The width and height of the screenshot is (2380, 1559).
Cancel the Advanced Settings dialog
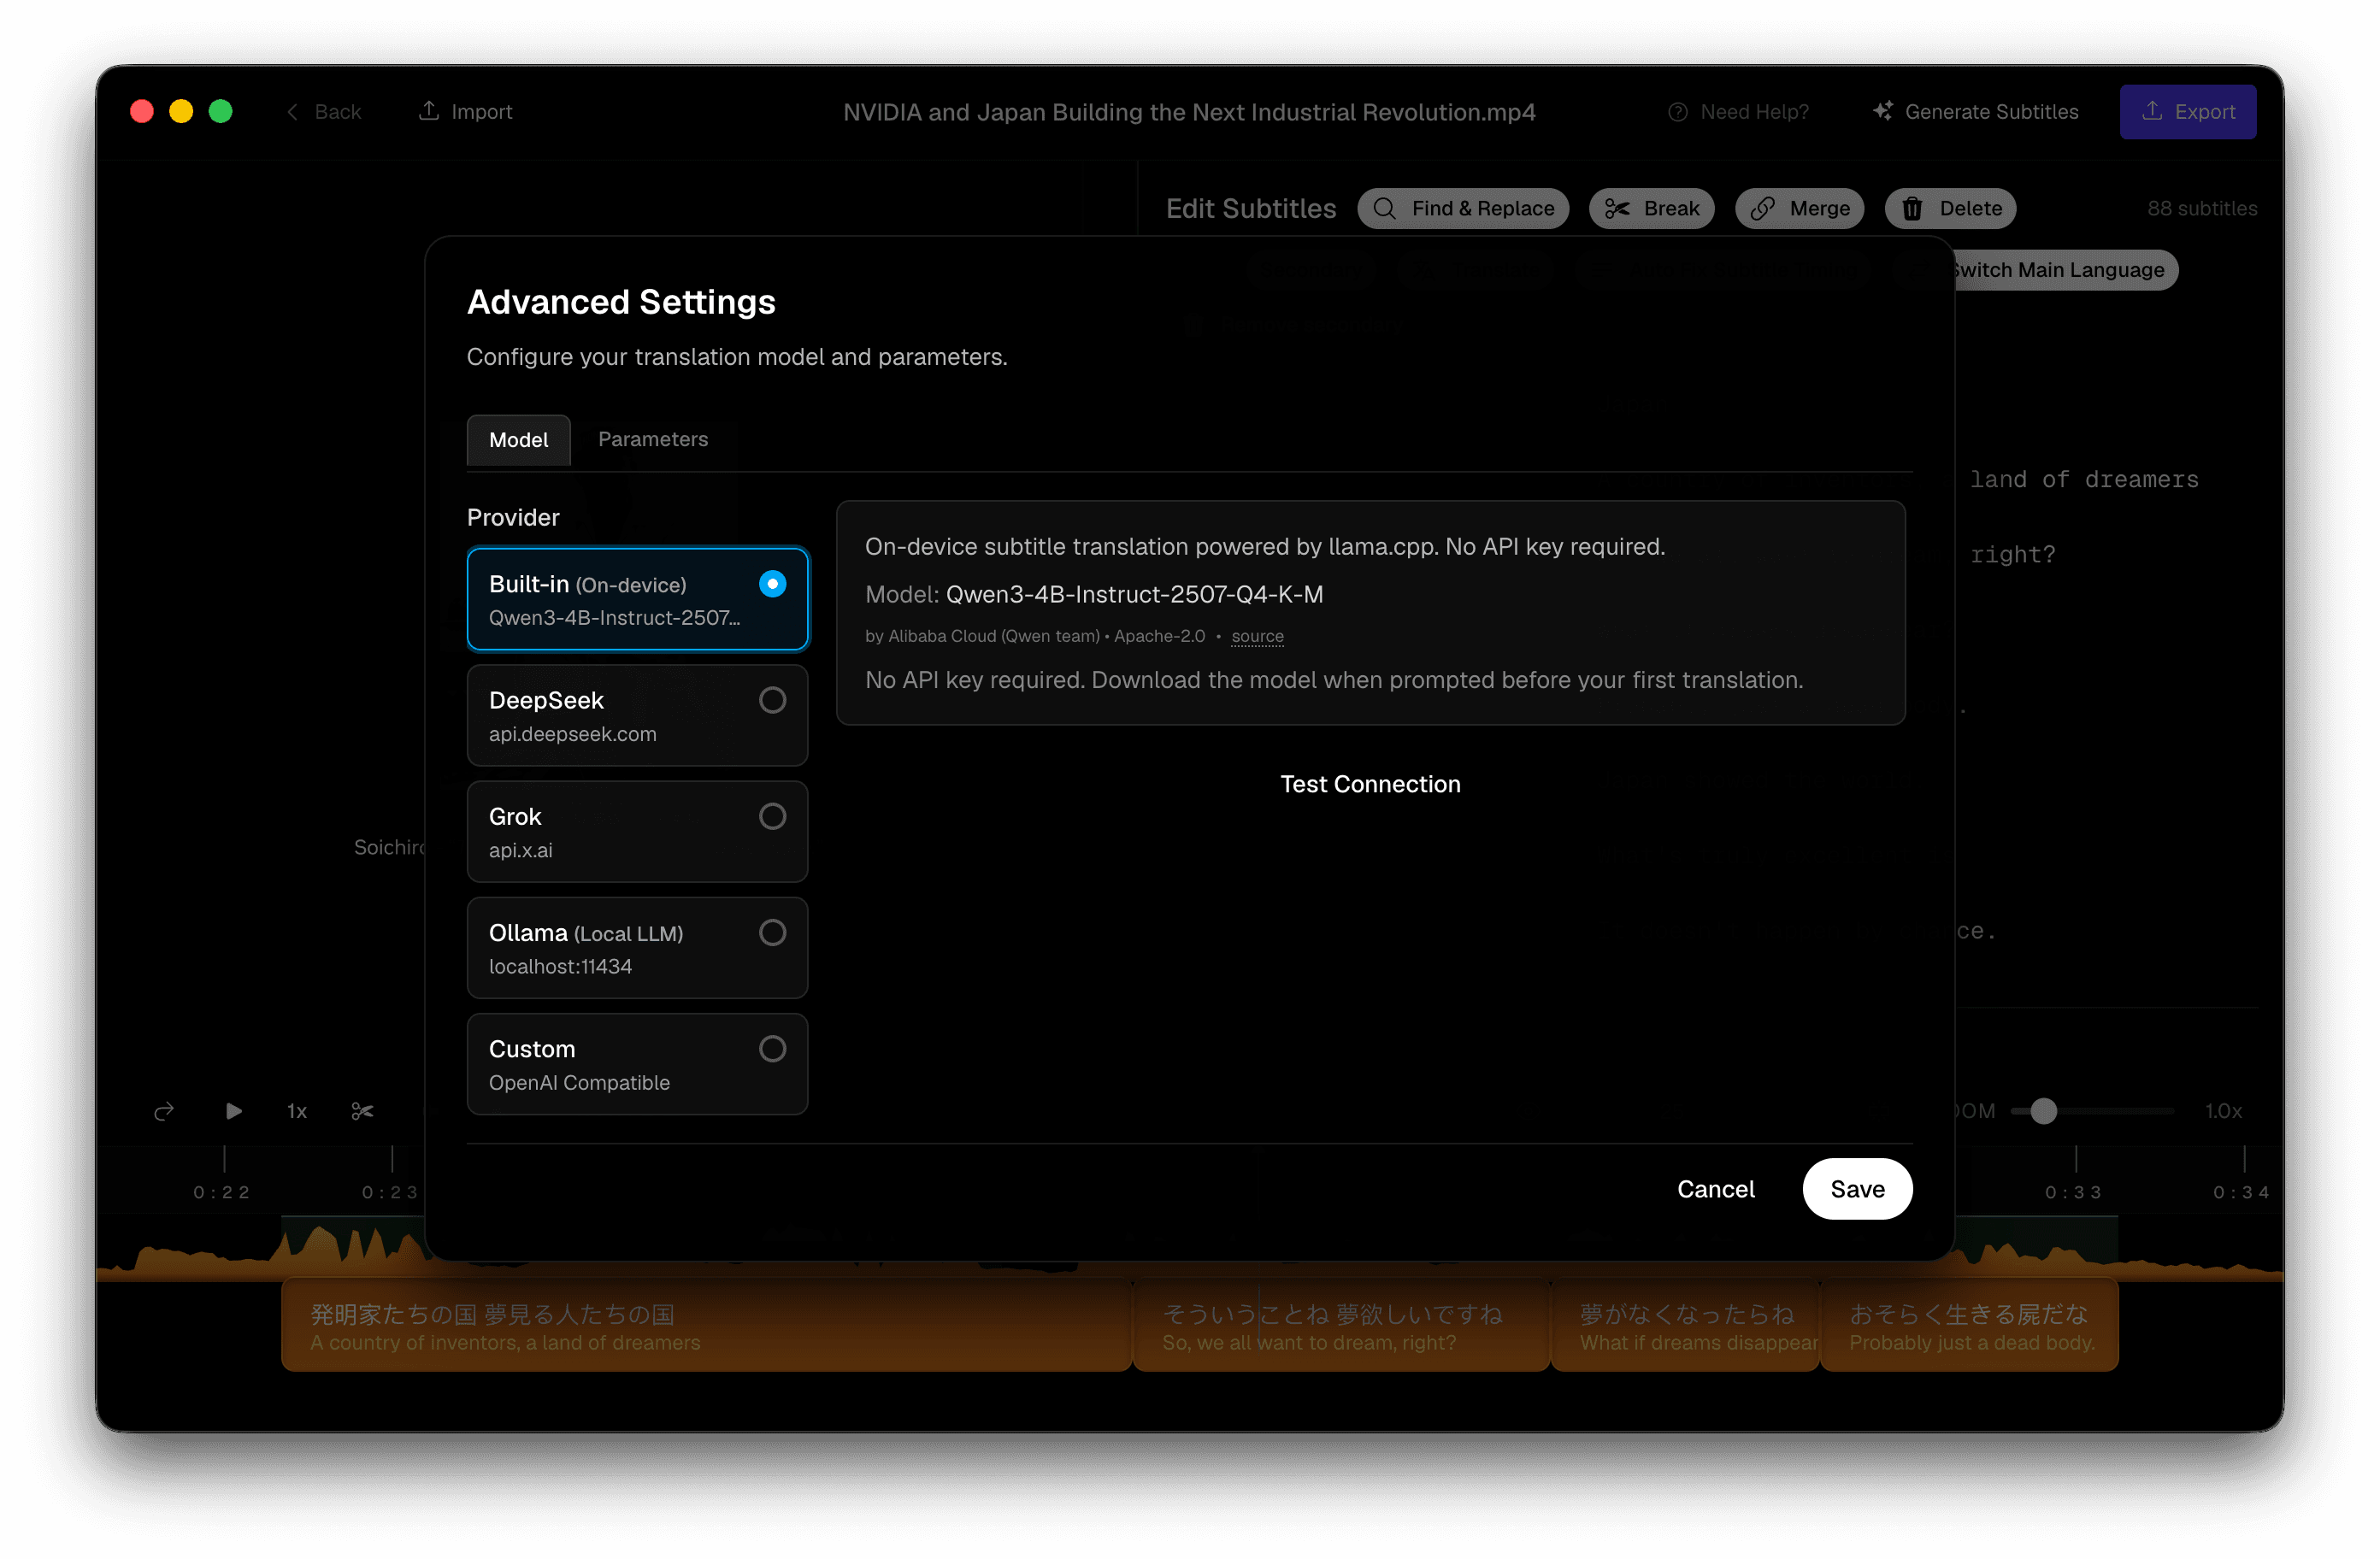[1715, 1188]
